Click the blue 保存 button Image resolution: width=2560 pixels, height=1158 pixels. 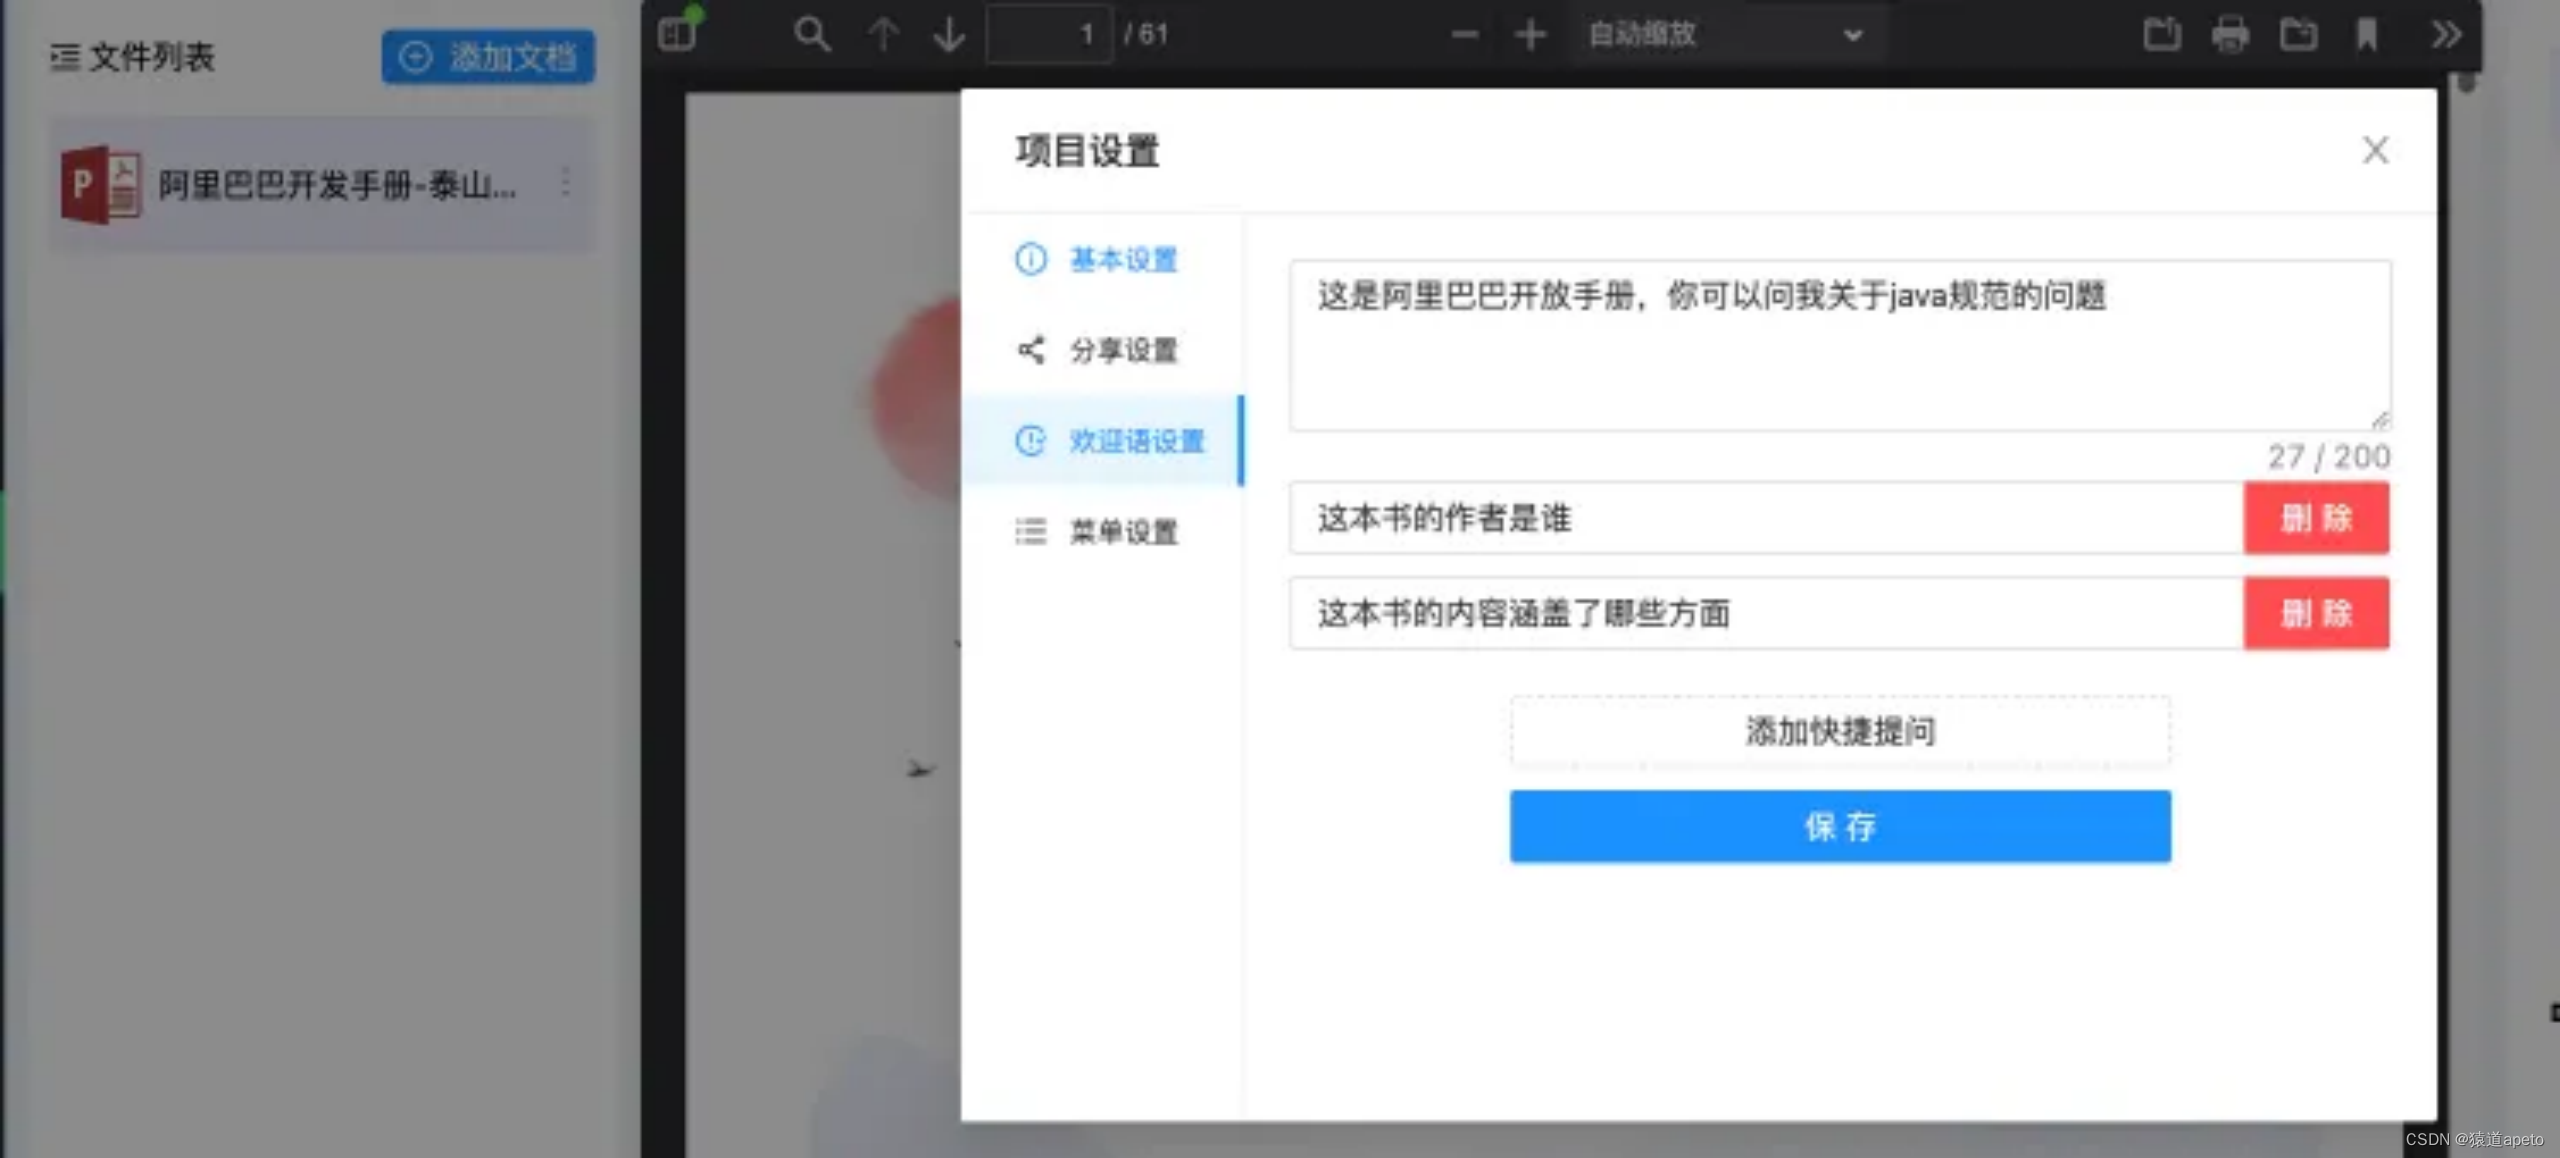click(1840, 826)
